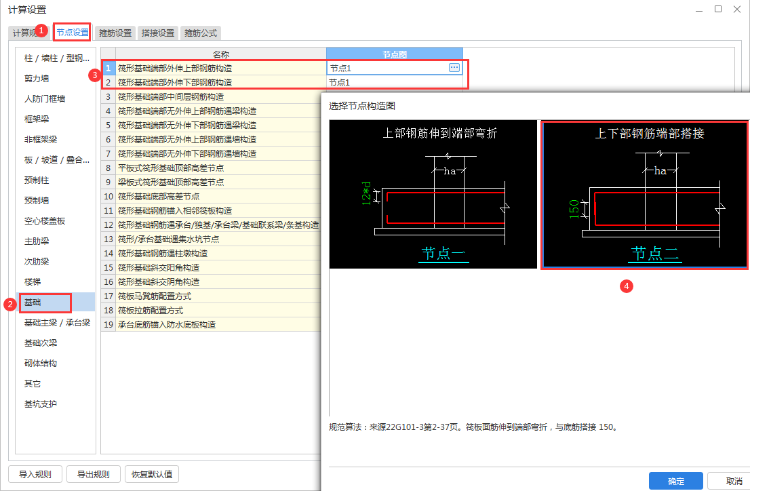Click row 15 筏形基础斜交阳角构造

[x=218, y=268]
